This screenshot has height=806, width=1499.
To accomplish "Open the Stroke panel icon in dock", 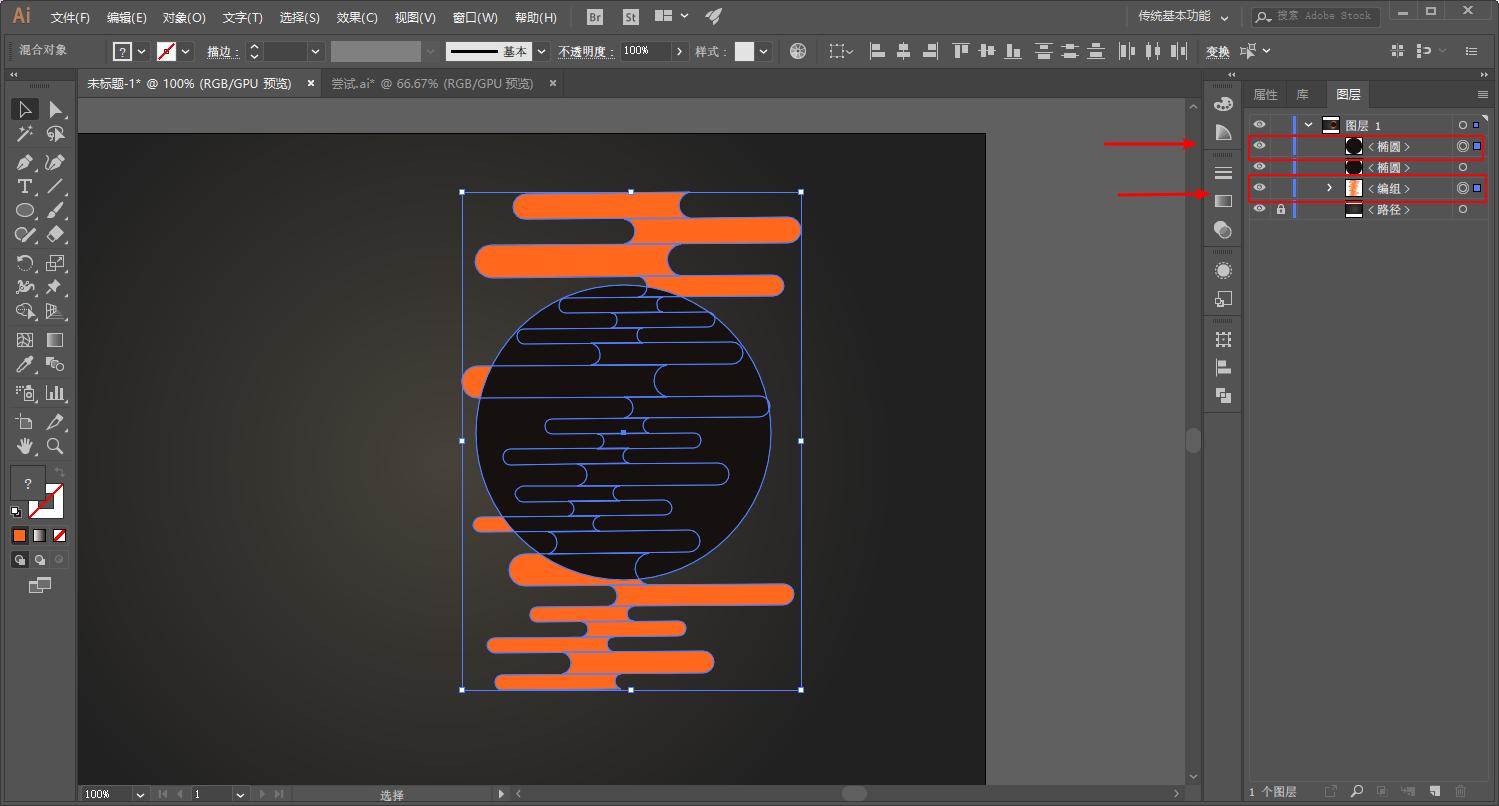I will point(1223,173).
